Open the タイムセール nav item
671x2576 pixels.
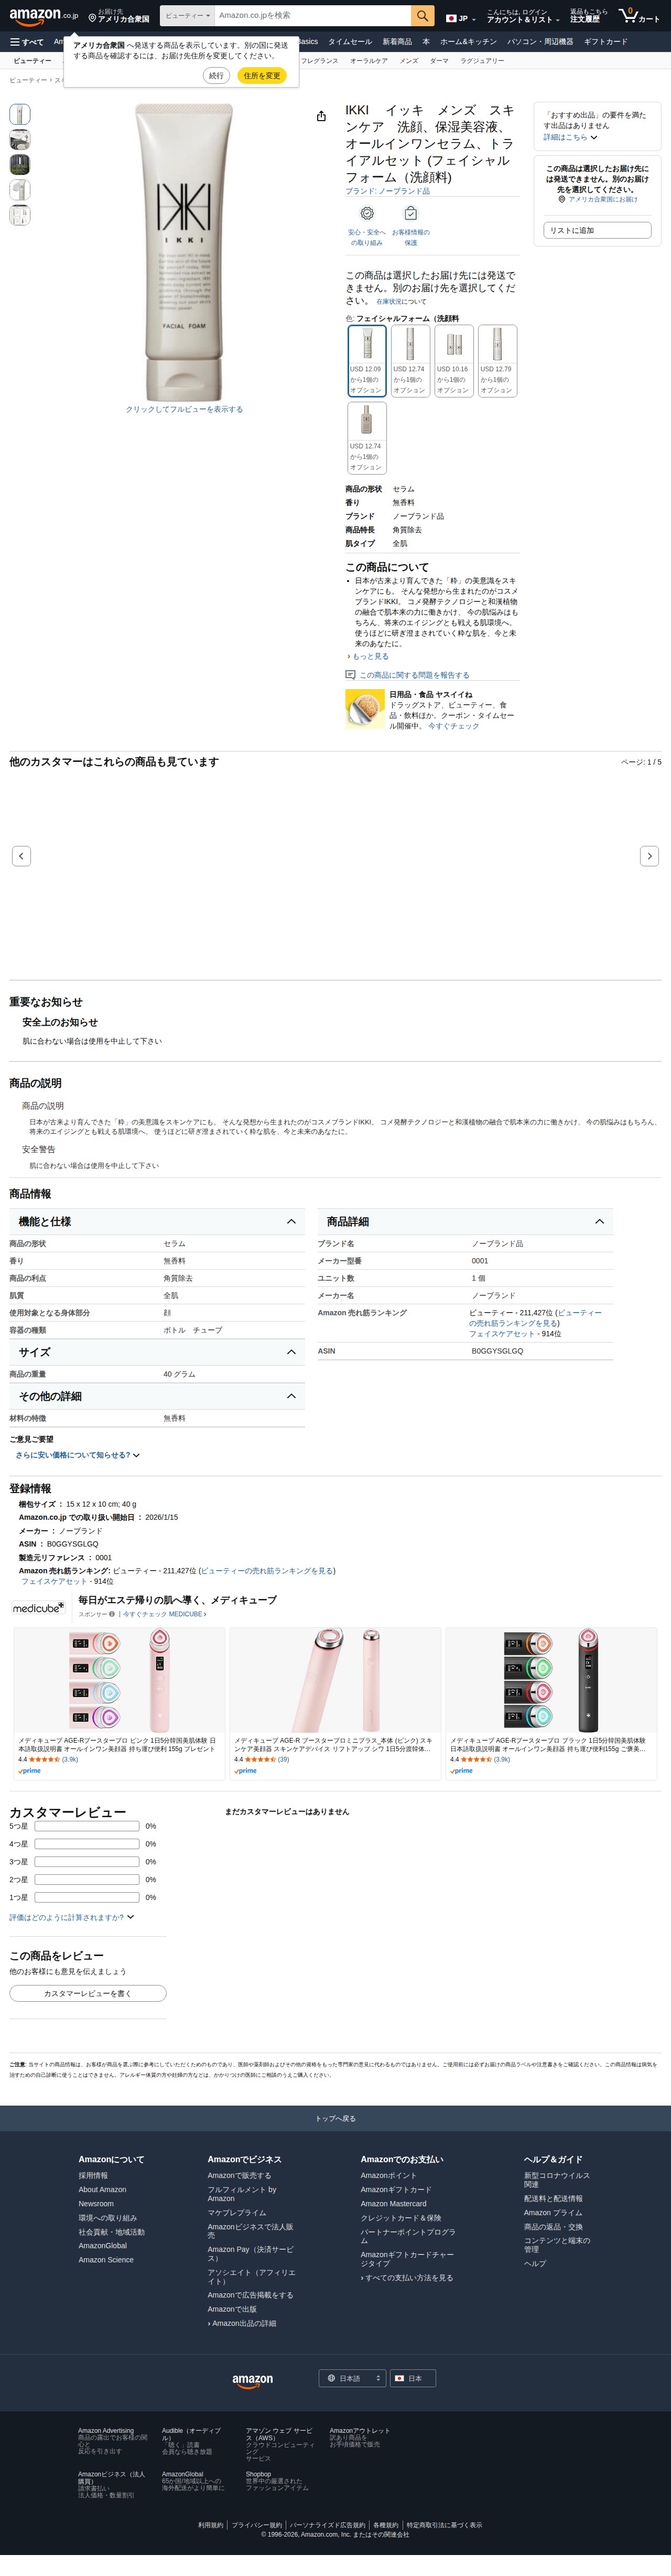coord(350,42)
